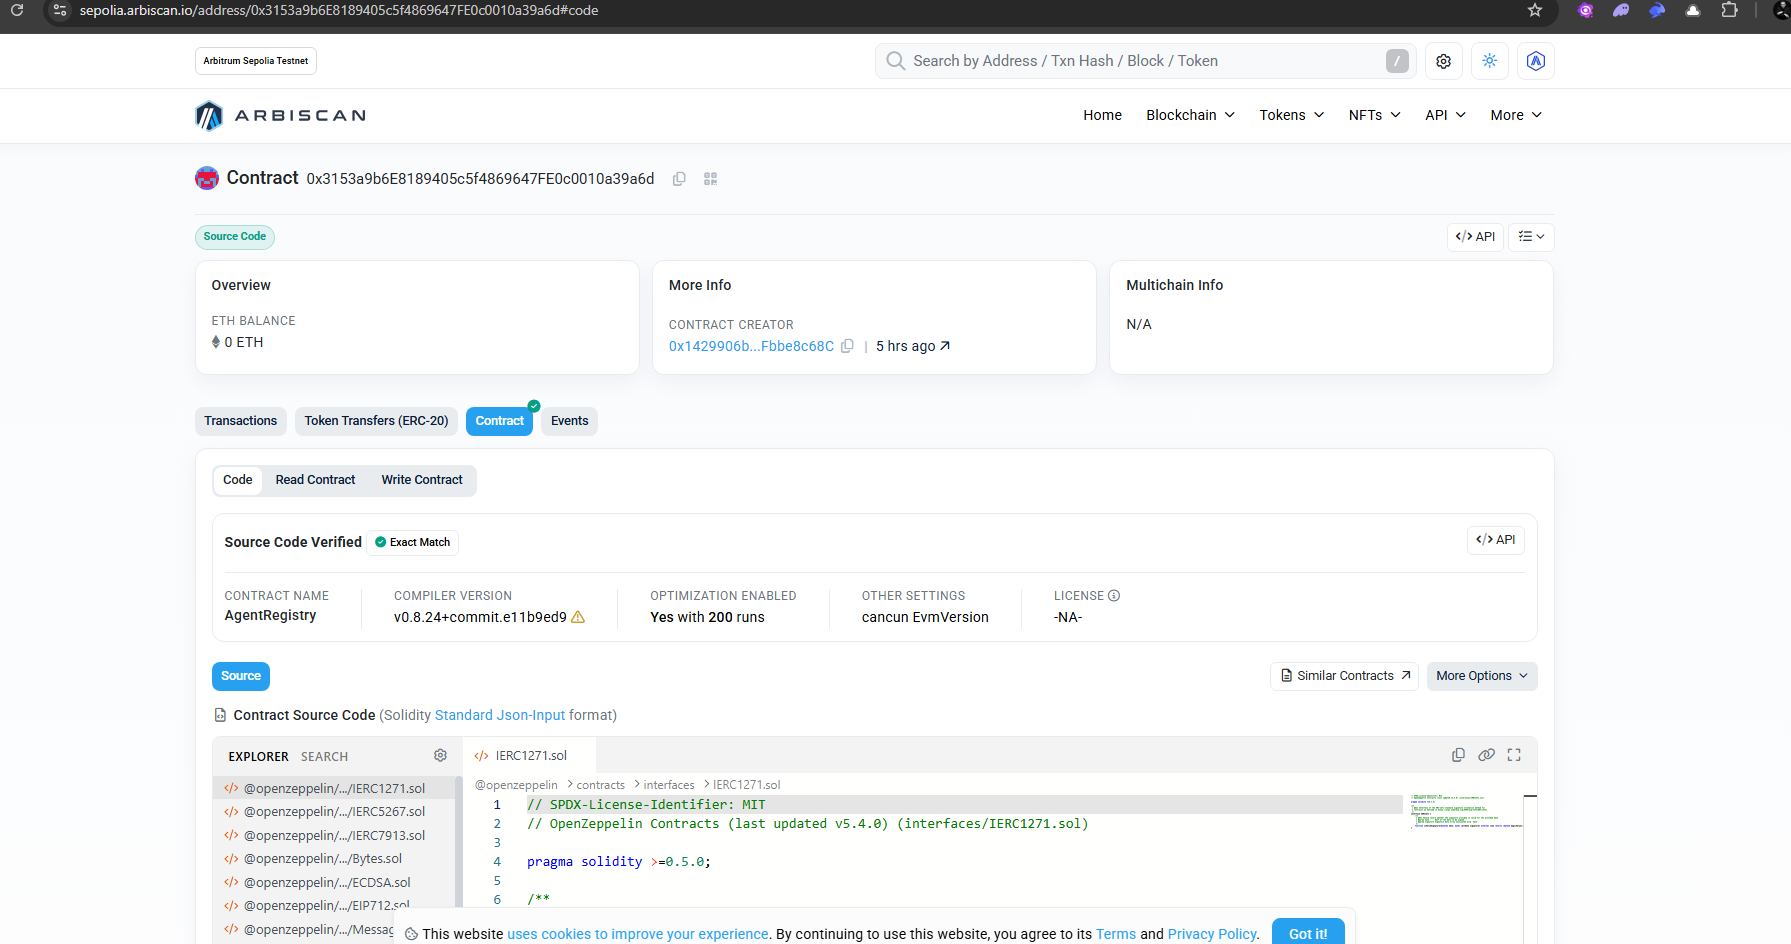The image size is (1791, 944).
Task: Open explorer settings gear icon
Action: [440, 756]
